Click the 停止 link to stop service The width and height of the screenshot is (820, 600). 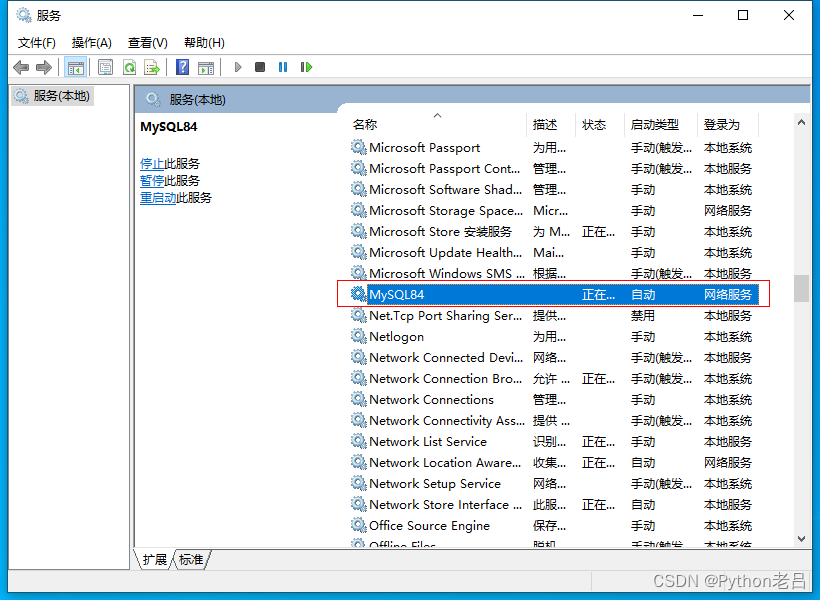click(152, 164)
